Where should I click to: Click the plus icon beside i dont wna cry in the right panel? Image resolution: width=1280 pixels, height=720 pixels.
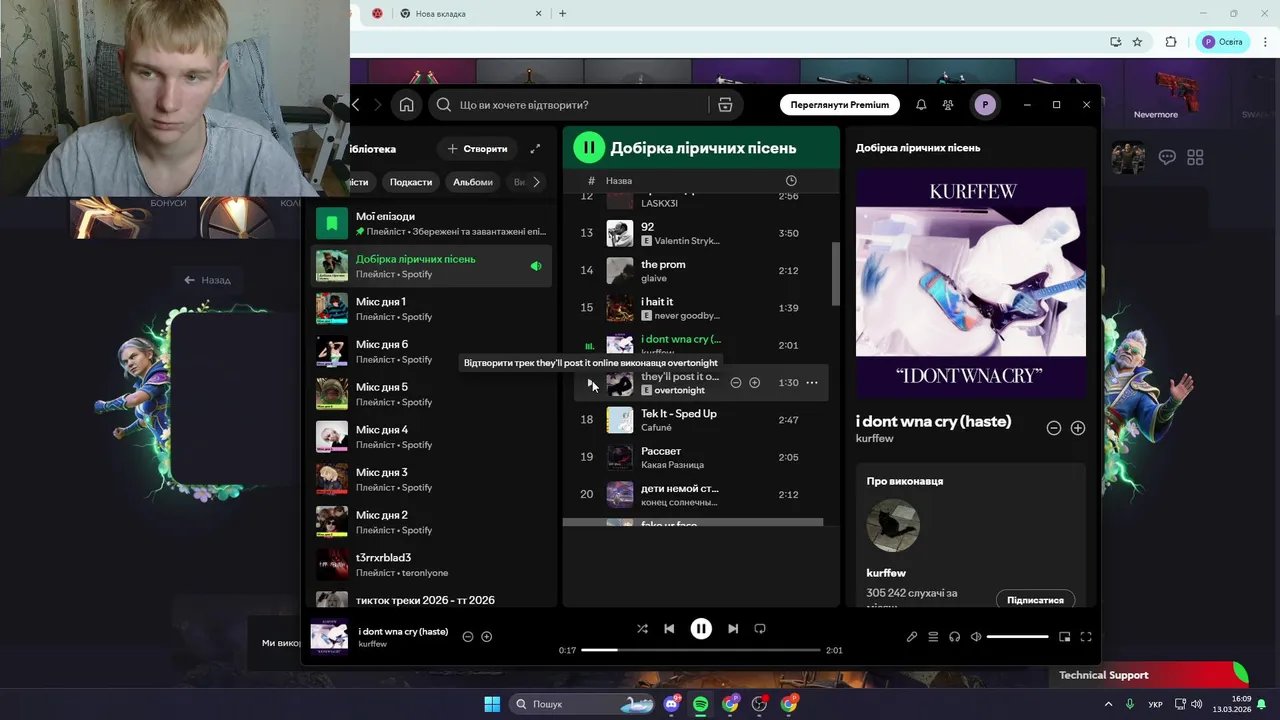1078,428
